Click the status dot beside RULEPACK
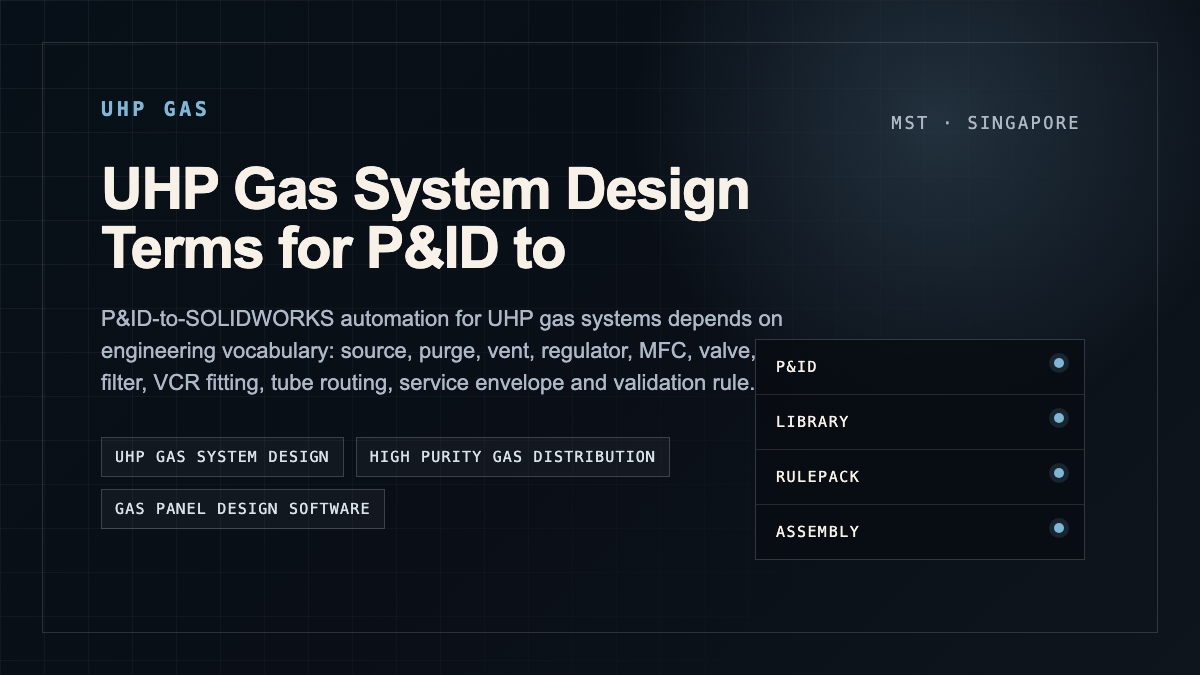The height and width of the screenshot is (675, 1200). click(1059, 473)
